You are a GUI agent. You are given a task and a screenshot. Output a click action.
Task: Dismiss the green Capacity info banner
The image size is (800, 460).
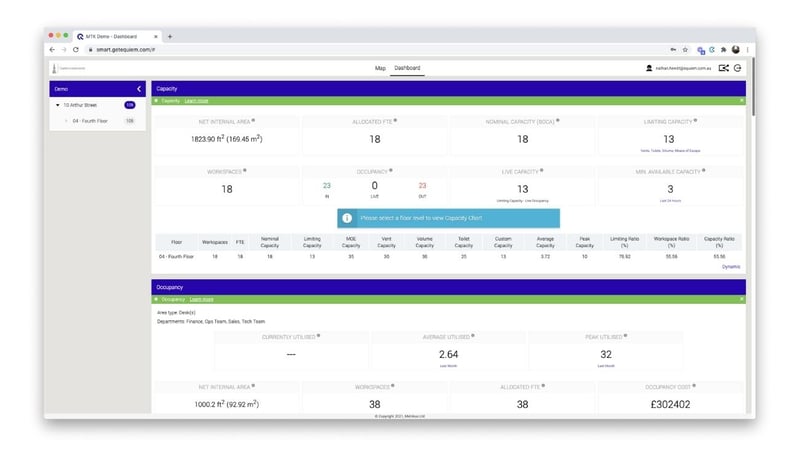pos(741,101)
